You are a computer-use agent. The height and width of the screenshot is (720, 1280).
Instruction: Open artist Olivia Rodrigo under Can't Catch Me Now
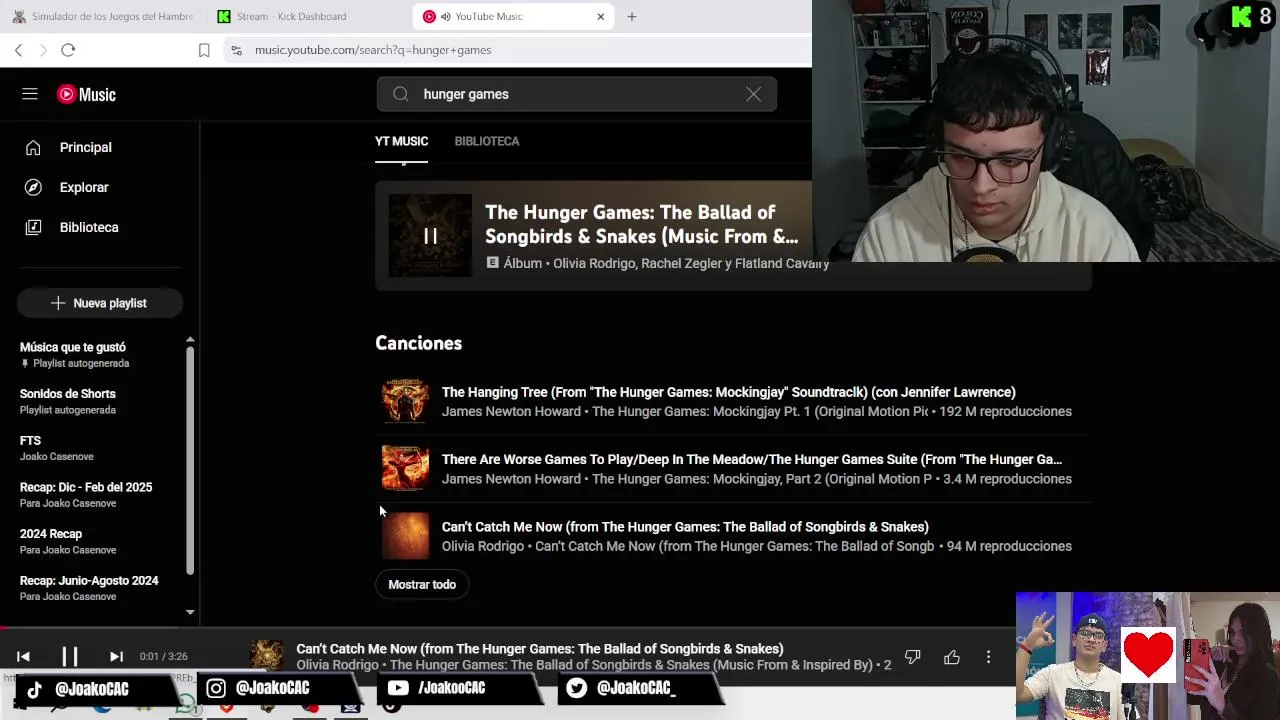click(483, 546)
